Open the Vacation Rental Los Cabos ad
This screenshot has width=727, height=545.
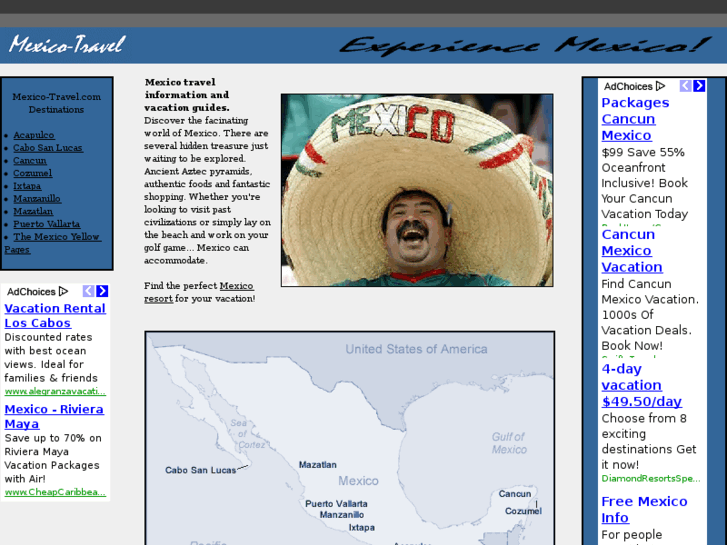55,315
